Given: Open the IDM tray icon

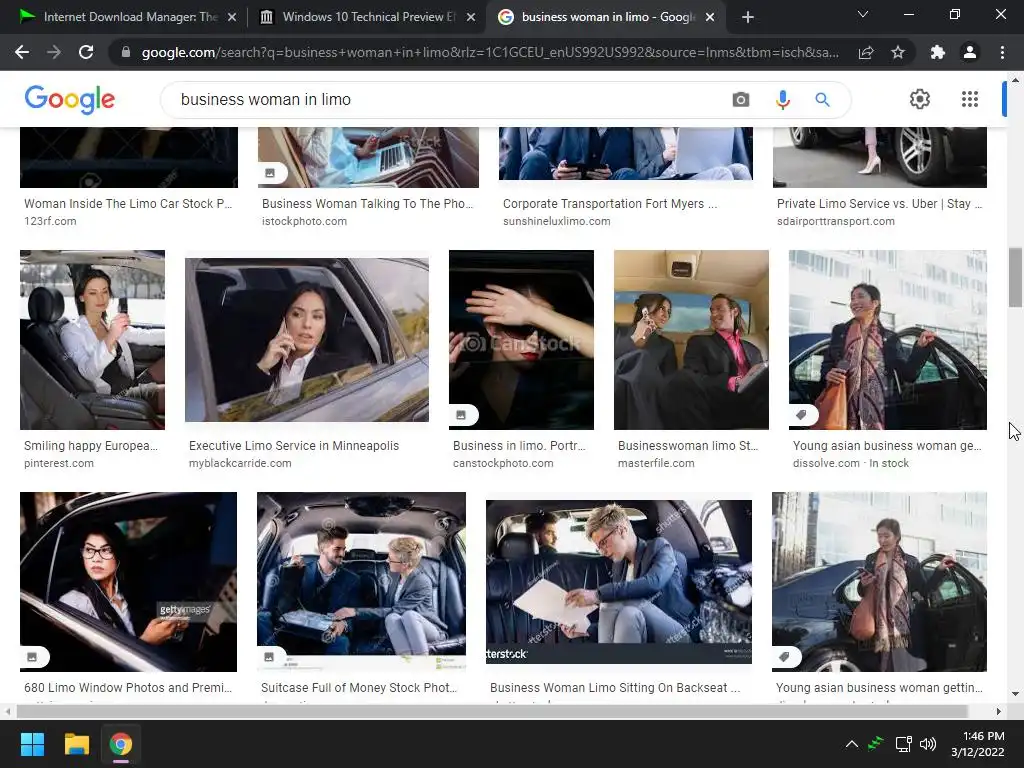Looking at the screenshot, I should (876, 744).
